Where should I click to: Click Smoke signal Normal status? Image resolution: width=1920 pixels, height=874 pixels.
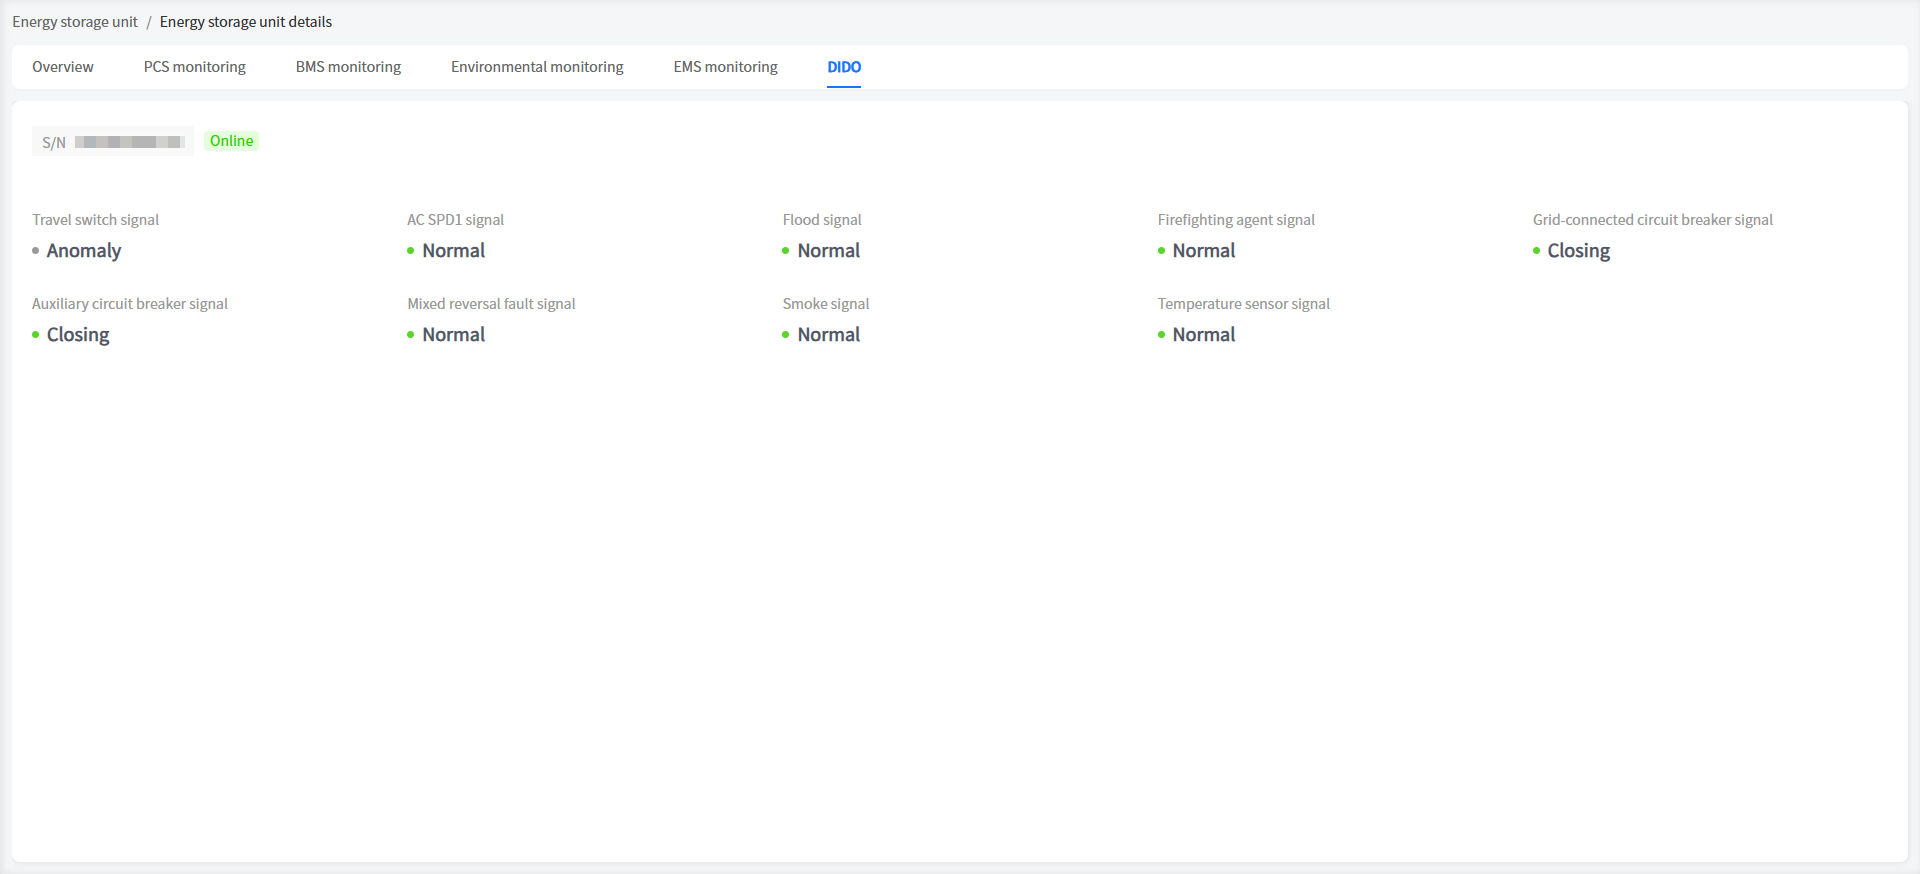[x=828, y=335]
